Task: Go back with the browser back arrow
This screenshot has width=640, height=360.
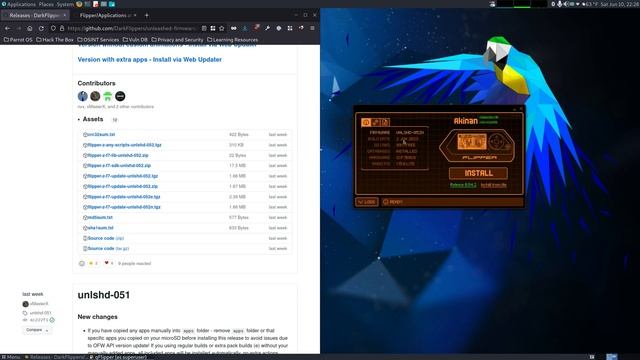Action: 7,28
